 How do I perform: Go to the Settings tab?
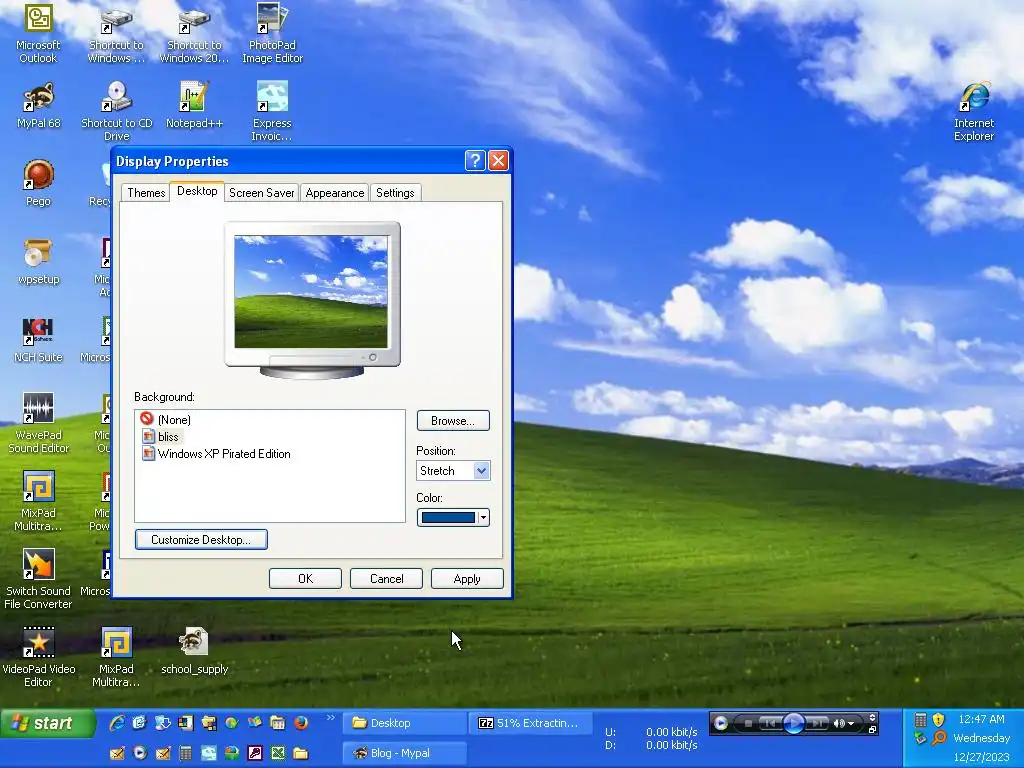(x=395, y=193)
